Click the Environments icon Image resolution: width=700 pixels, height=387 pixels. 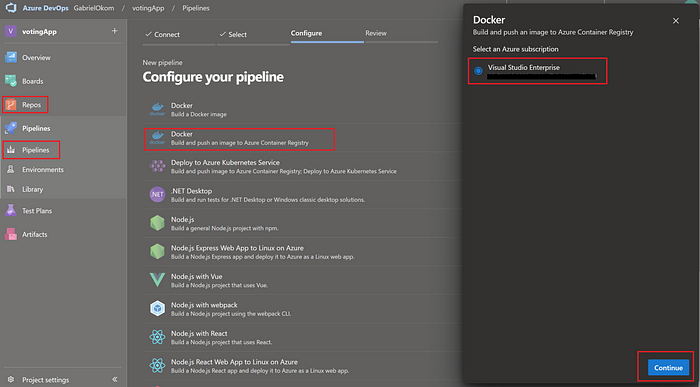click(11, 169)
